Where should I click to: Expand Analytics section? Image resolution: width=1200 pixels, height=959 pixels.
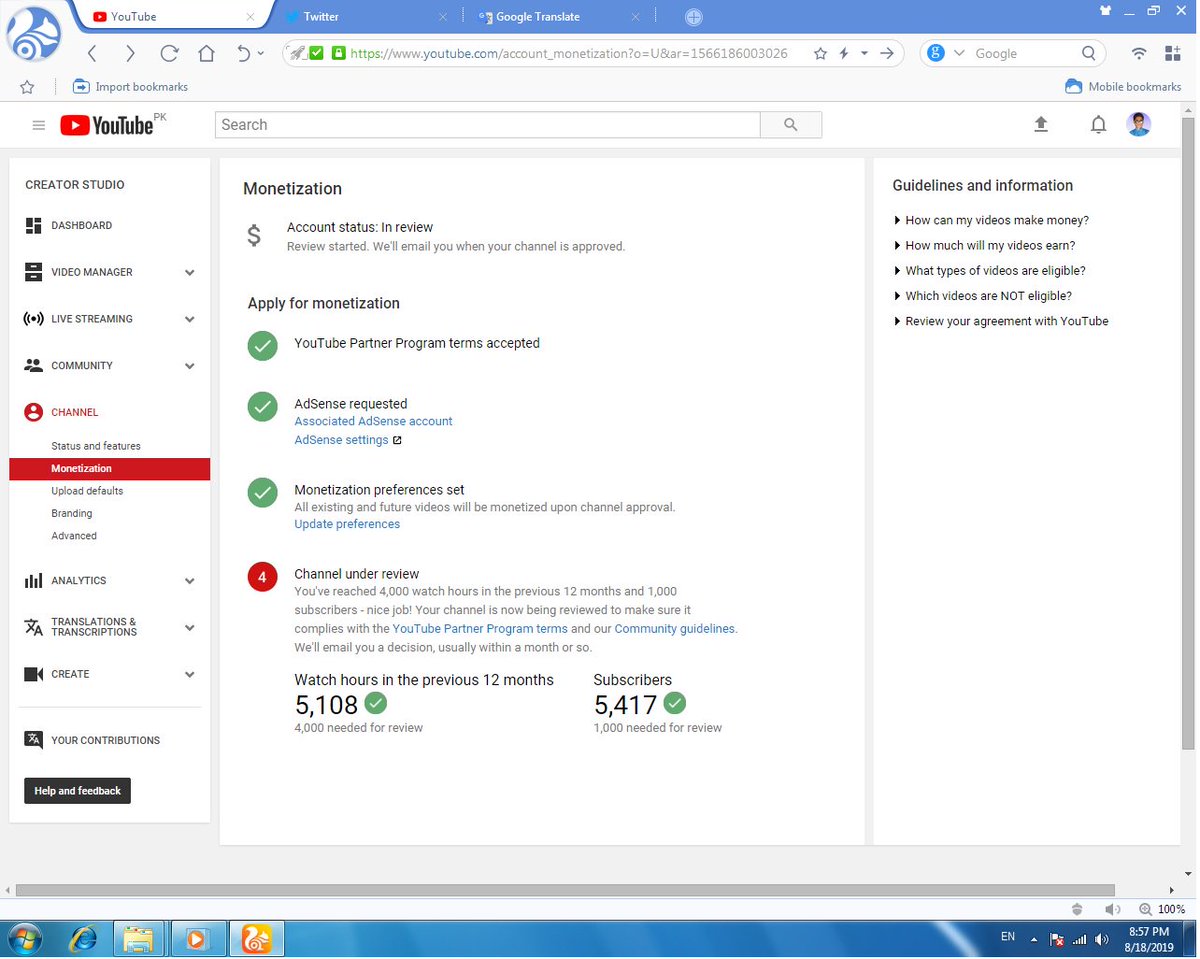coord(190,581)
